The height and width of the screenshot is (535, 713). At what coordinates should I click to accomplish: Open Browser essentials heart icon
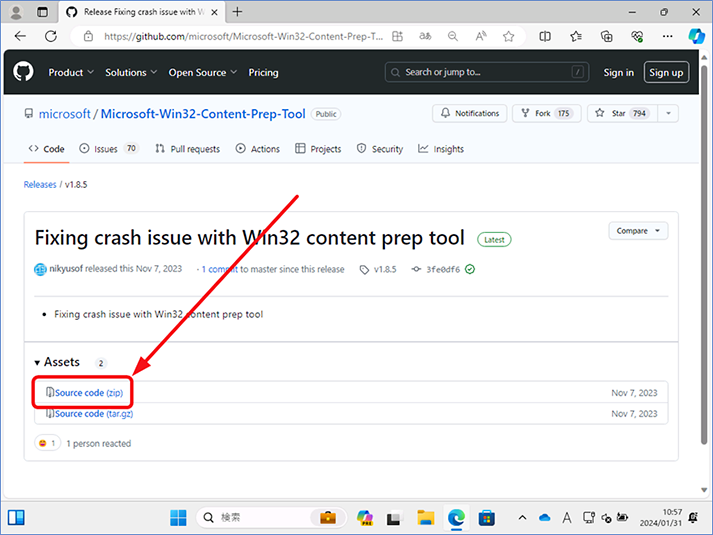click(637, 36)
